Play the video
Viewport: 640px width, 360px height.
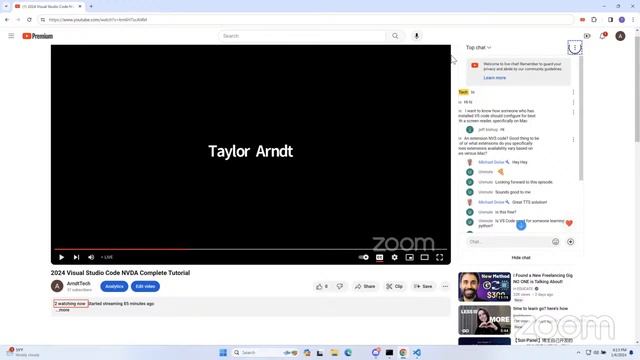click(61, 257)
